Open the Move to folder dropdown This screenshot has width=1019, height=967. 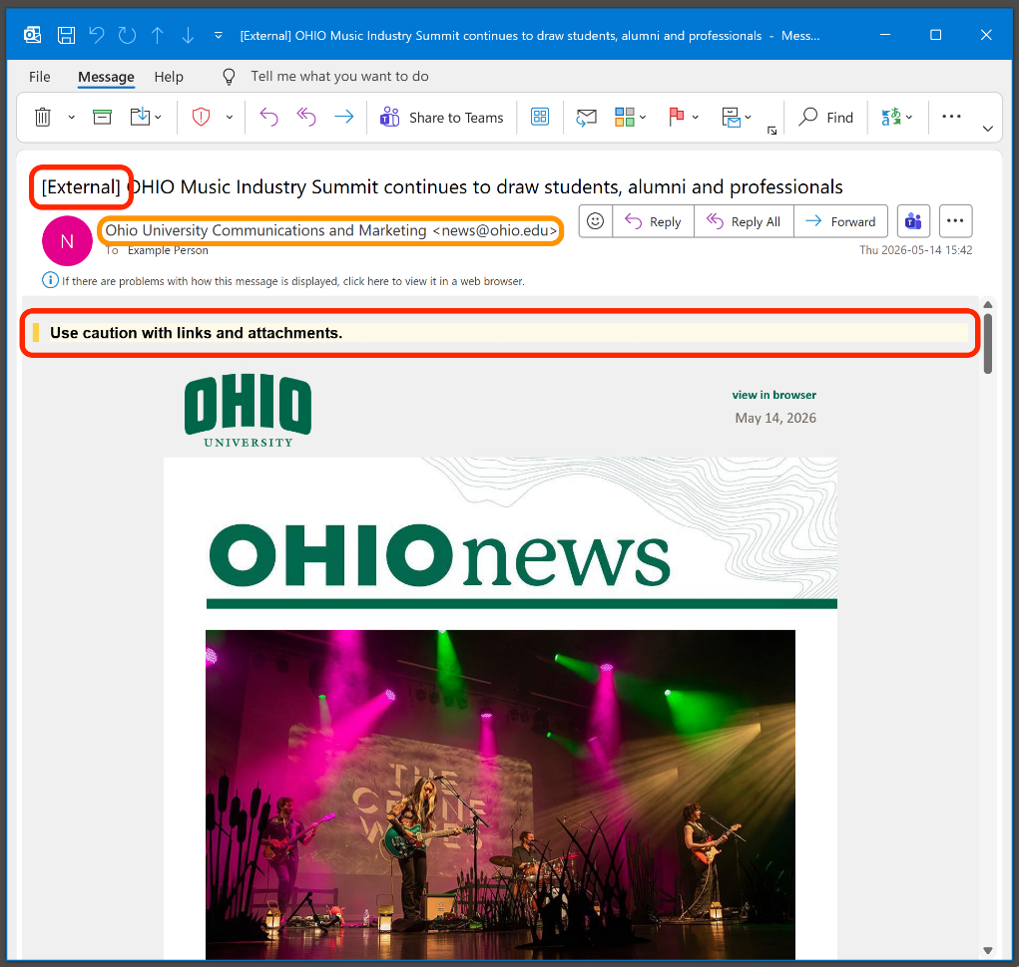(146, 117)
